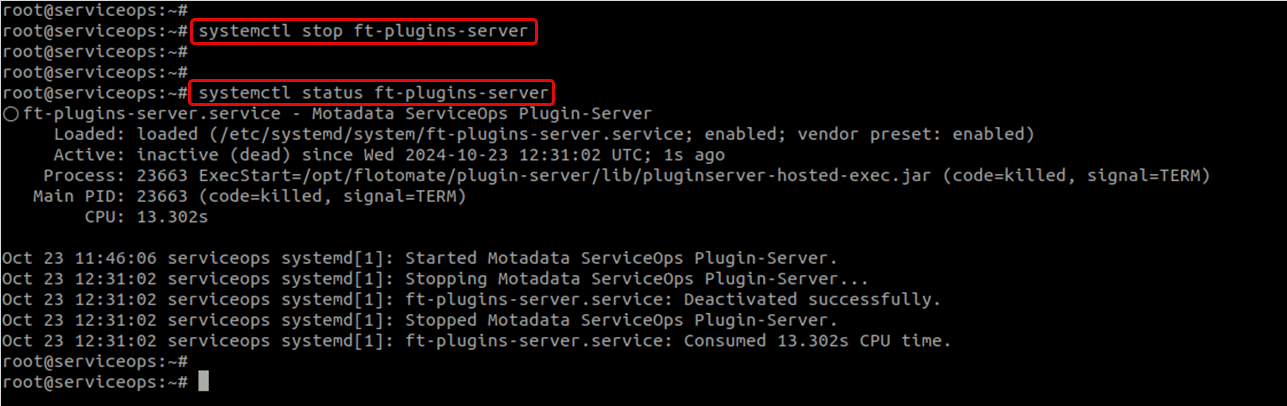The width and height of the screenshot is (1287, 406).
Task: Click the "Stopped Motadata ServiceOps Plugin-Server" log line
Action: 621,320
